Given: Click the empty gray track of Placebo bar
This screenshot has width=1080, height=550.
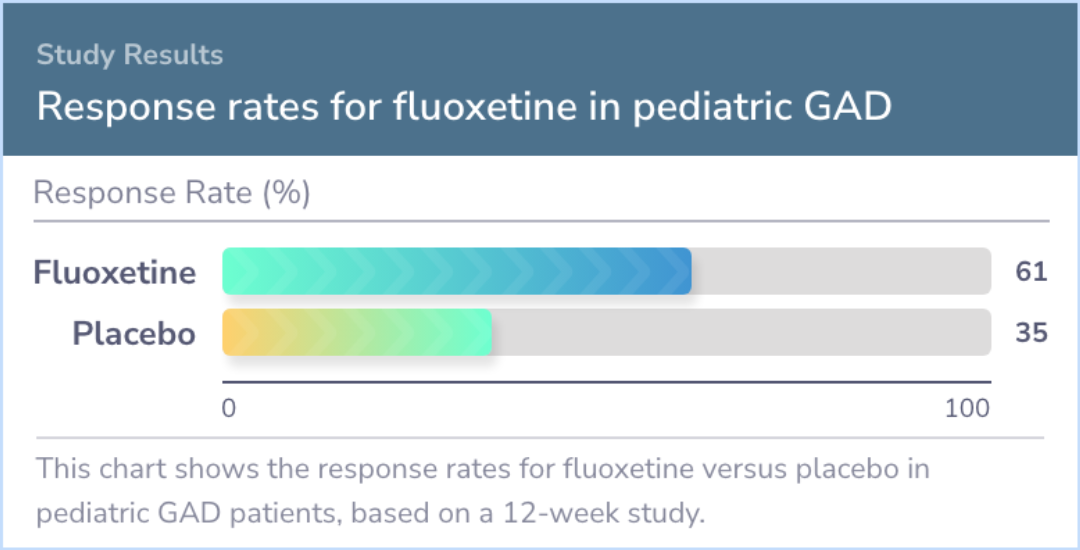Looking at the screenshot, I should [741, 332].
